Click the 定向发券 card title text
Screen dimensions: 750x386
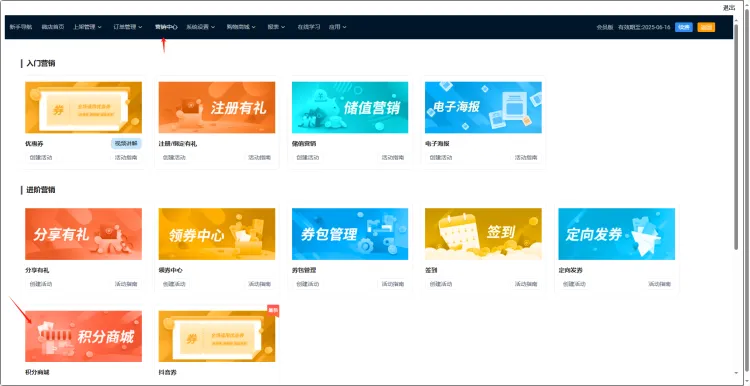click(x=570, y=270)
